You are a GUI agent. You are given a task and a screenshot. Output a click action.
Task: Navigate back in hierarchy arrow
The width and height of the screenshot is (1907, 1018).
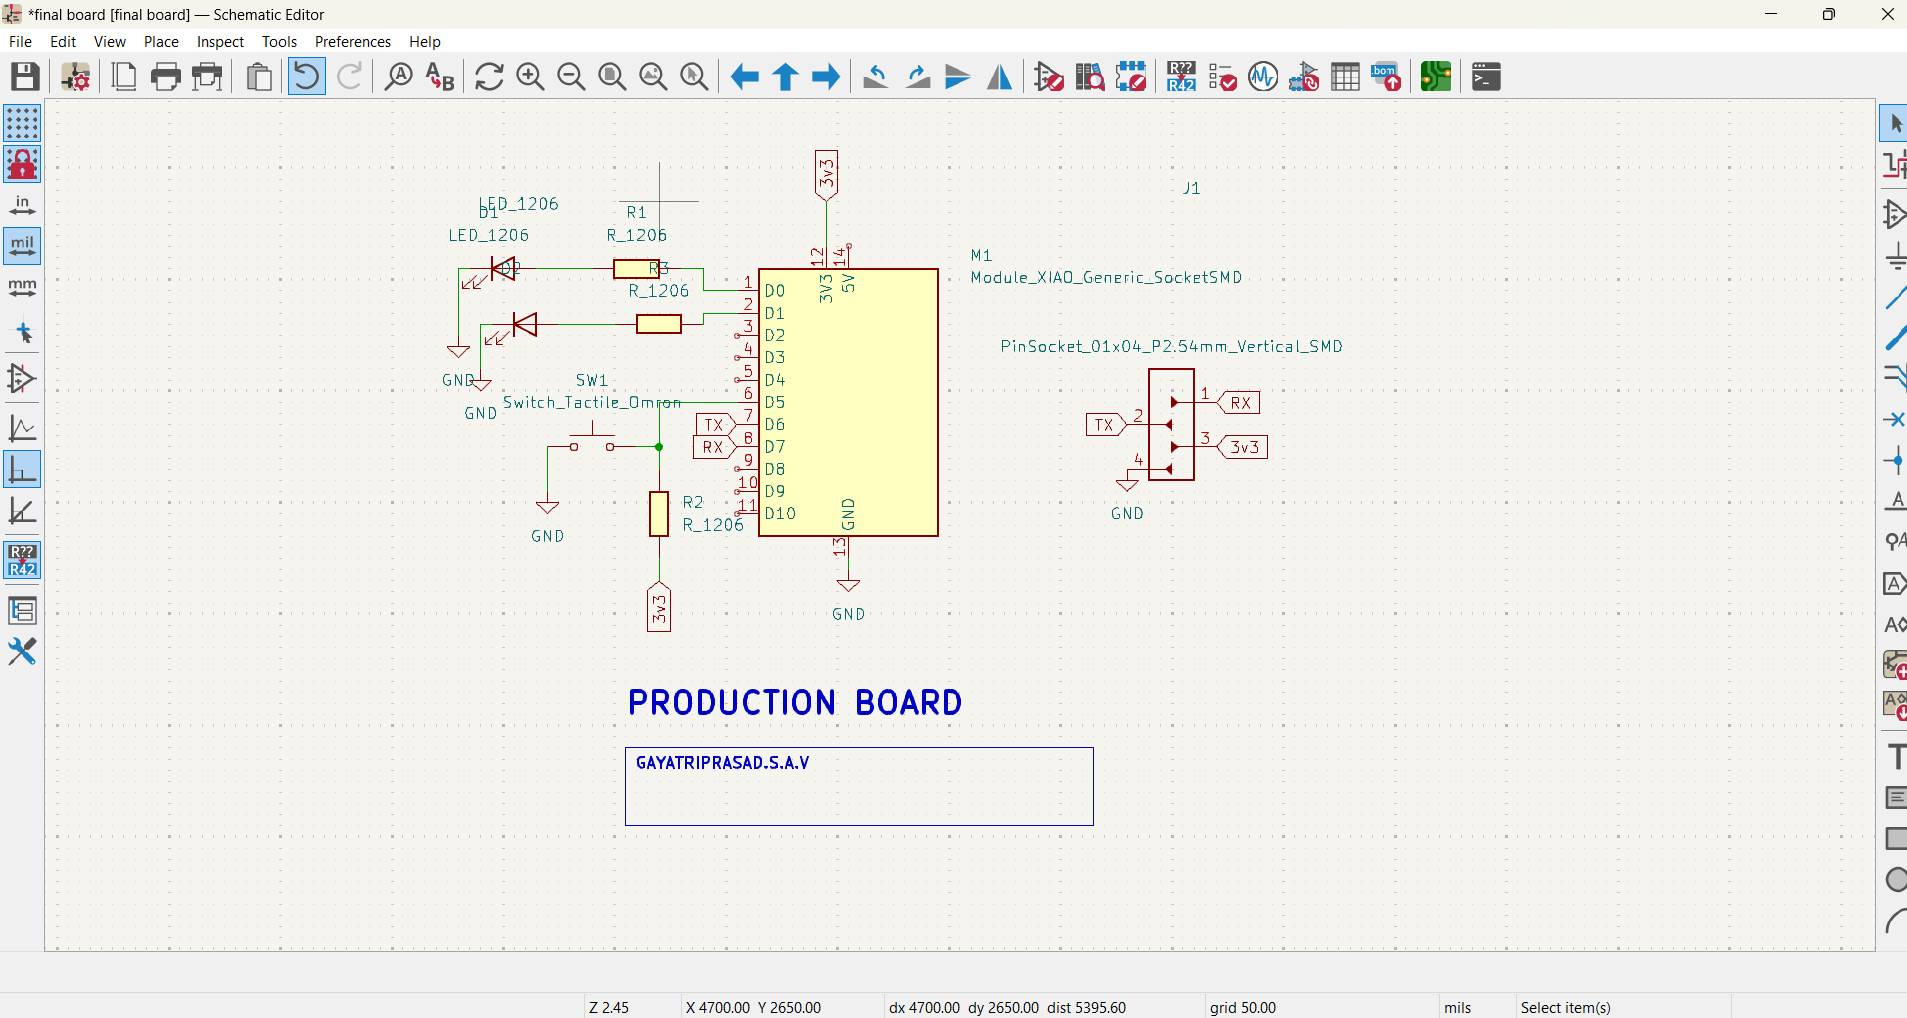tap(744, 77)
